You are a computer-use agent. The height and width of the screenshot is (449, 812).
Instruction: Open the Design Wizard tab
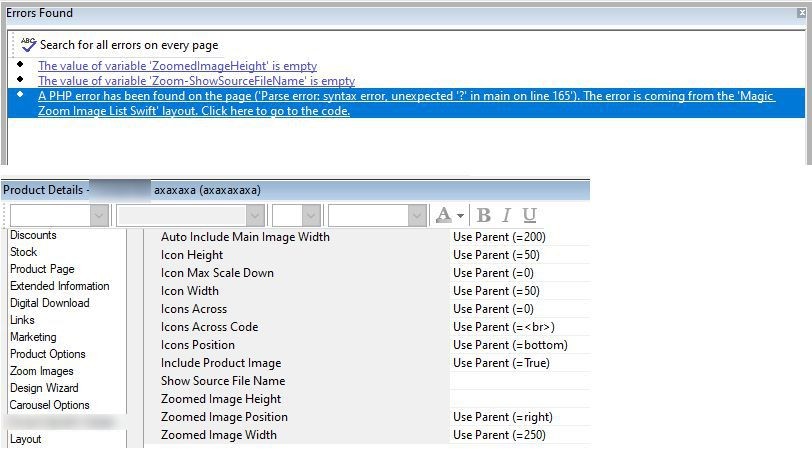tap(44, 388)
